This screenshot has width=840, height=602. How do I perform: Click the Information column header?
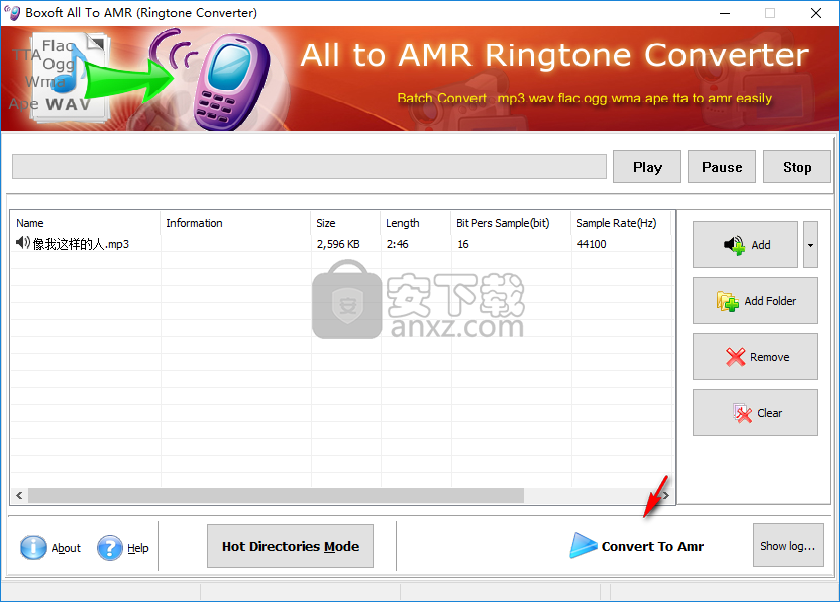tap(236, 223)
